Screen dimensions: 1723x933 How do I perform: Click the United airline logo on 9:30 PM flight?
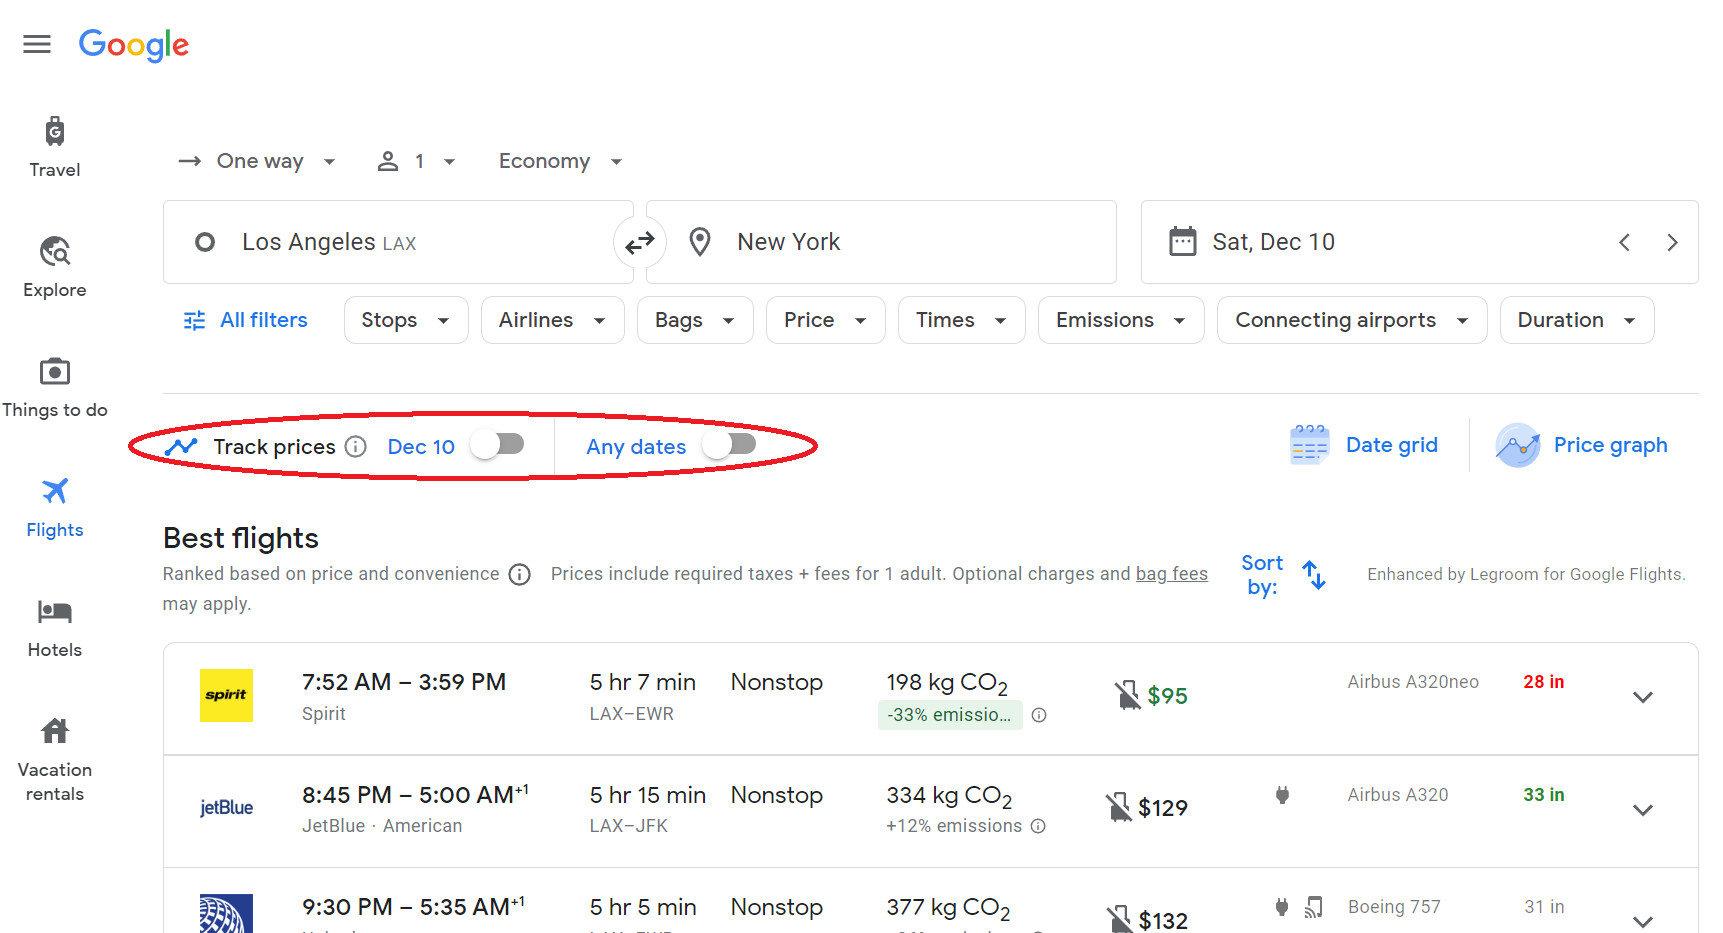tap(226, 913)
